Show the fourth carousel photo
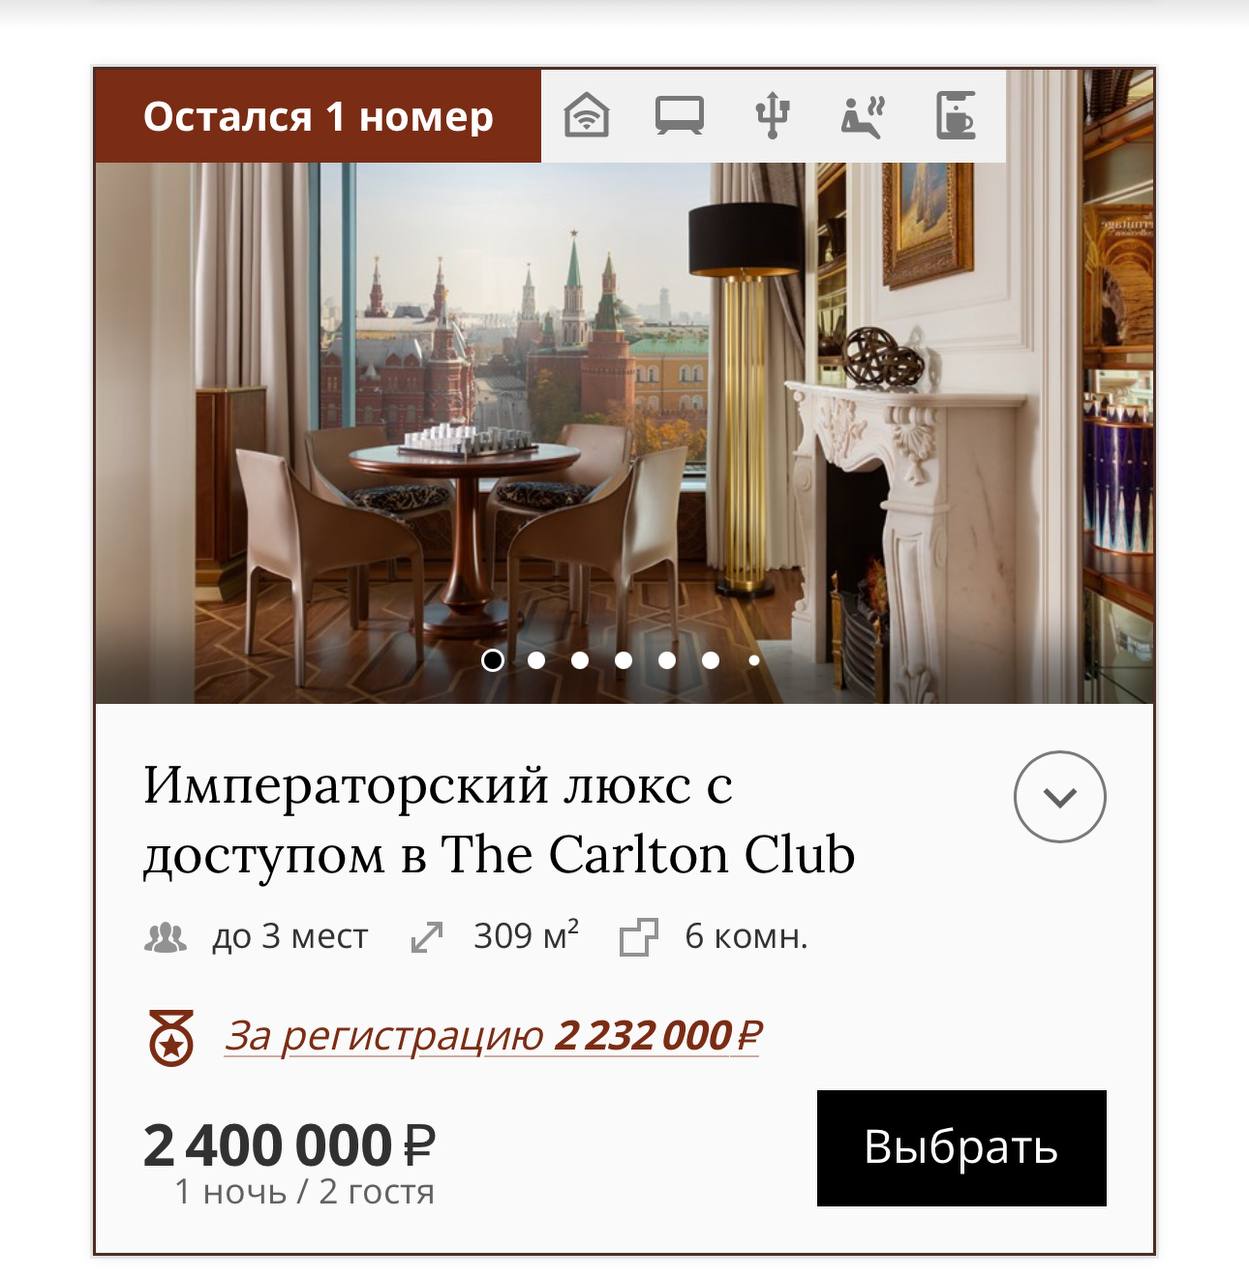 [624, 660]
